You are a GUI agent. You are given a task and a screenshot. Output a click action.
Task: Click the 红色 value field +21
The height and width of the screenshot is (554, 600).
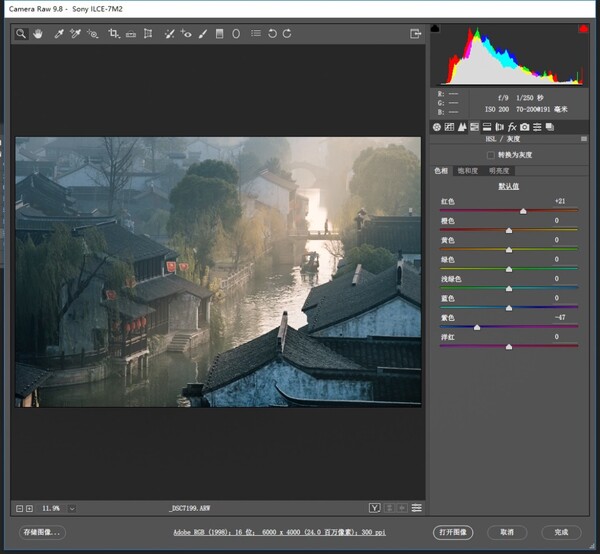click(560, 201)
